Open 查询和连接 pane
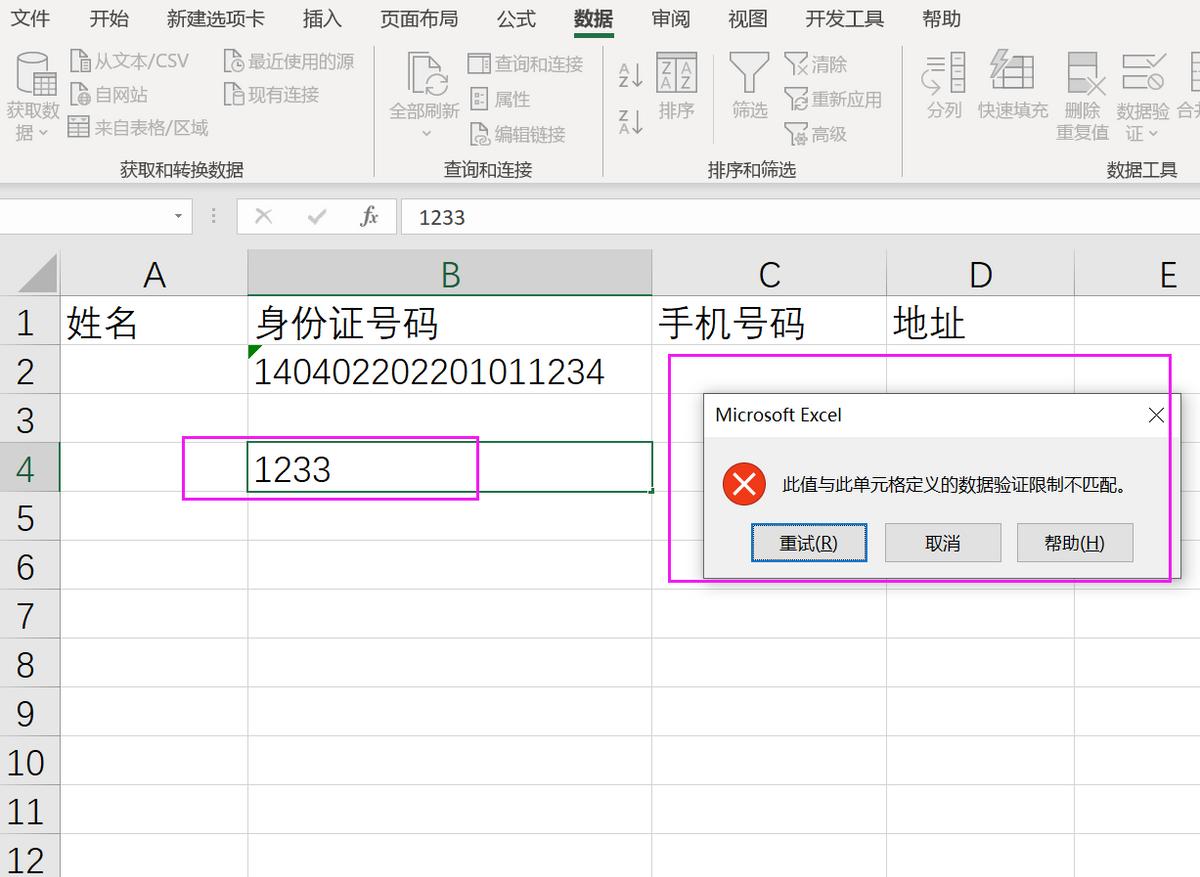Image resolution: width=1200 pixels, height=877 pixels. tap(527, 63)
